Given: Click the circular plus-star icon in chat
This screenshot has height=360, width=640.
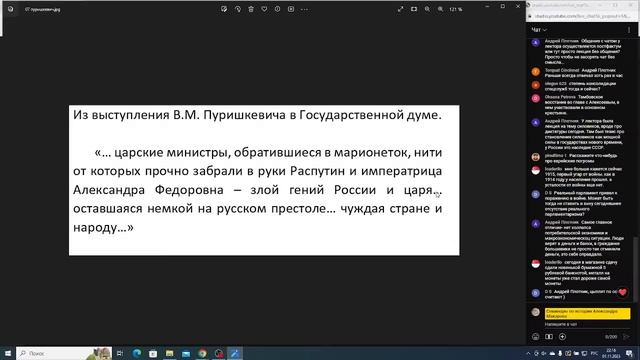Looking at the screenshot, I should coord(562,337).
